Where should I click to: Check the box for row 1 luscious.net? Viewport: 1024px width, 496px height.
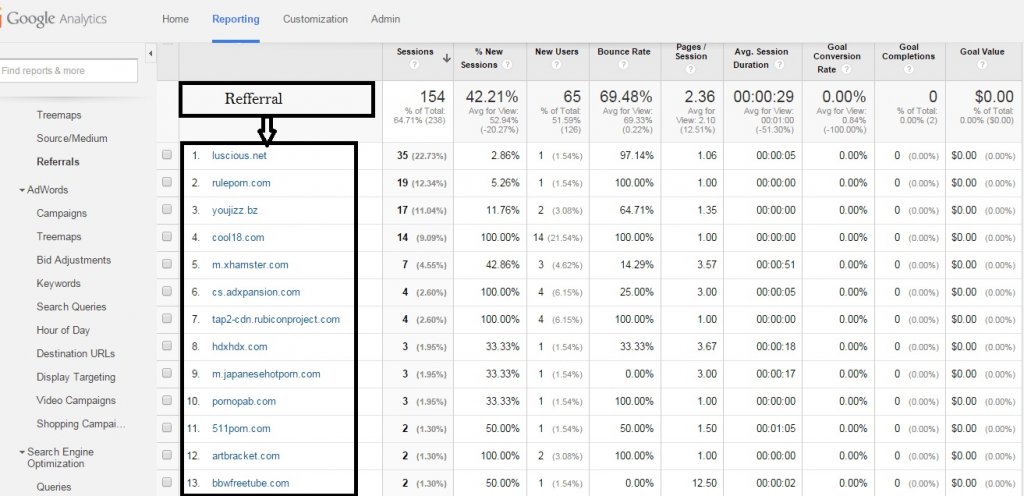pos(167,155)
